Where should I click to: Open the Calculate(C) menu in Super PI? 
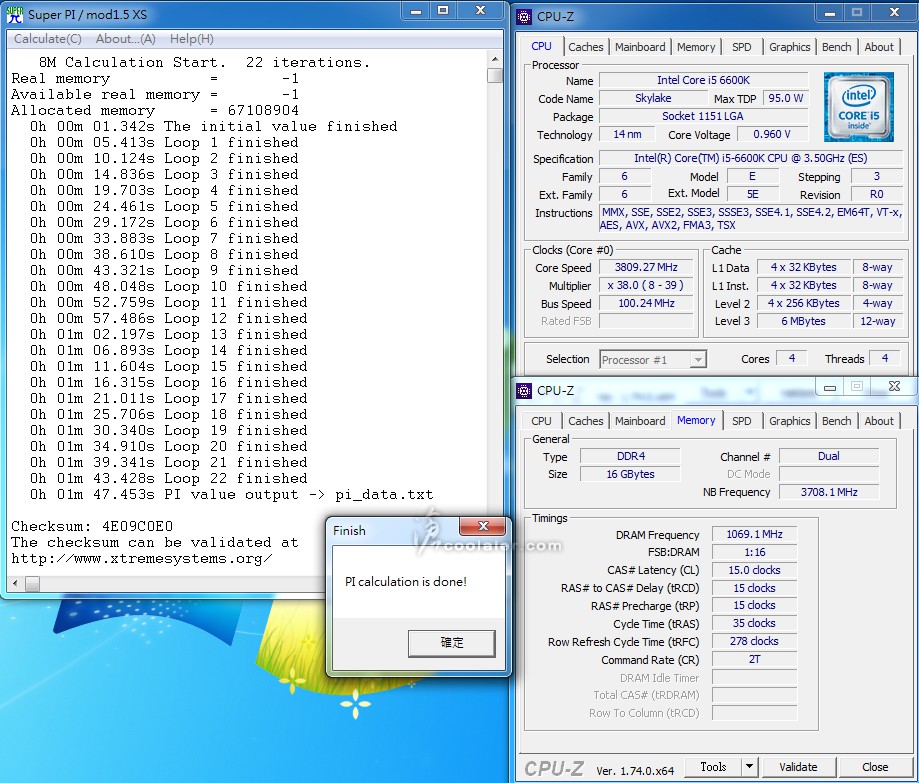click(x=47, y=39)
